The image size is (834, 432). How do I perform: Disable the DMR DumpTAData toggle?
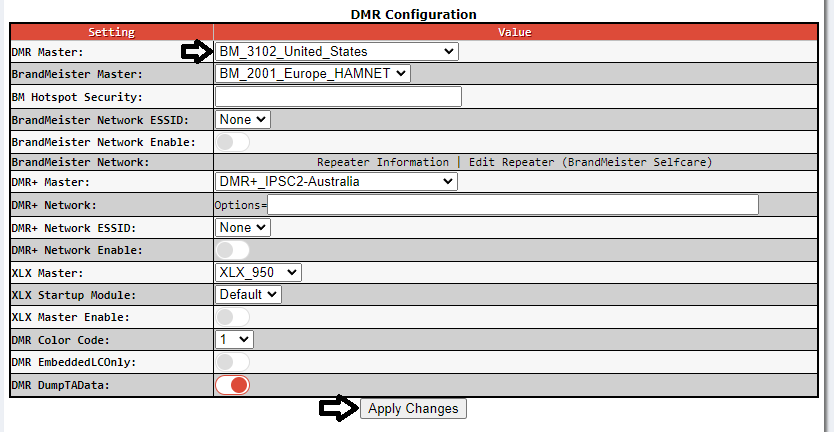click(232, 385)
